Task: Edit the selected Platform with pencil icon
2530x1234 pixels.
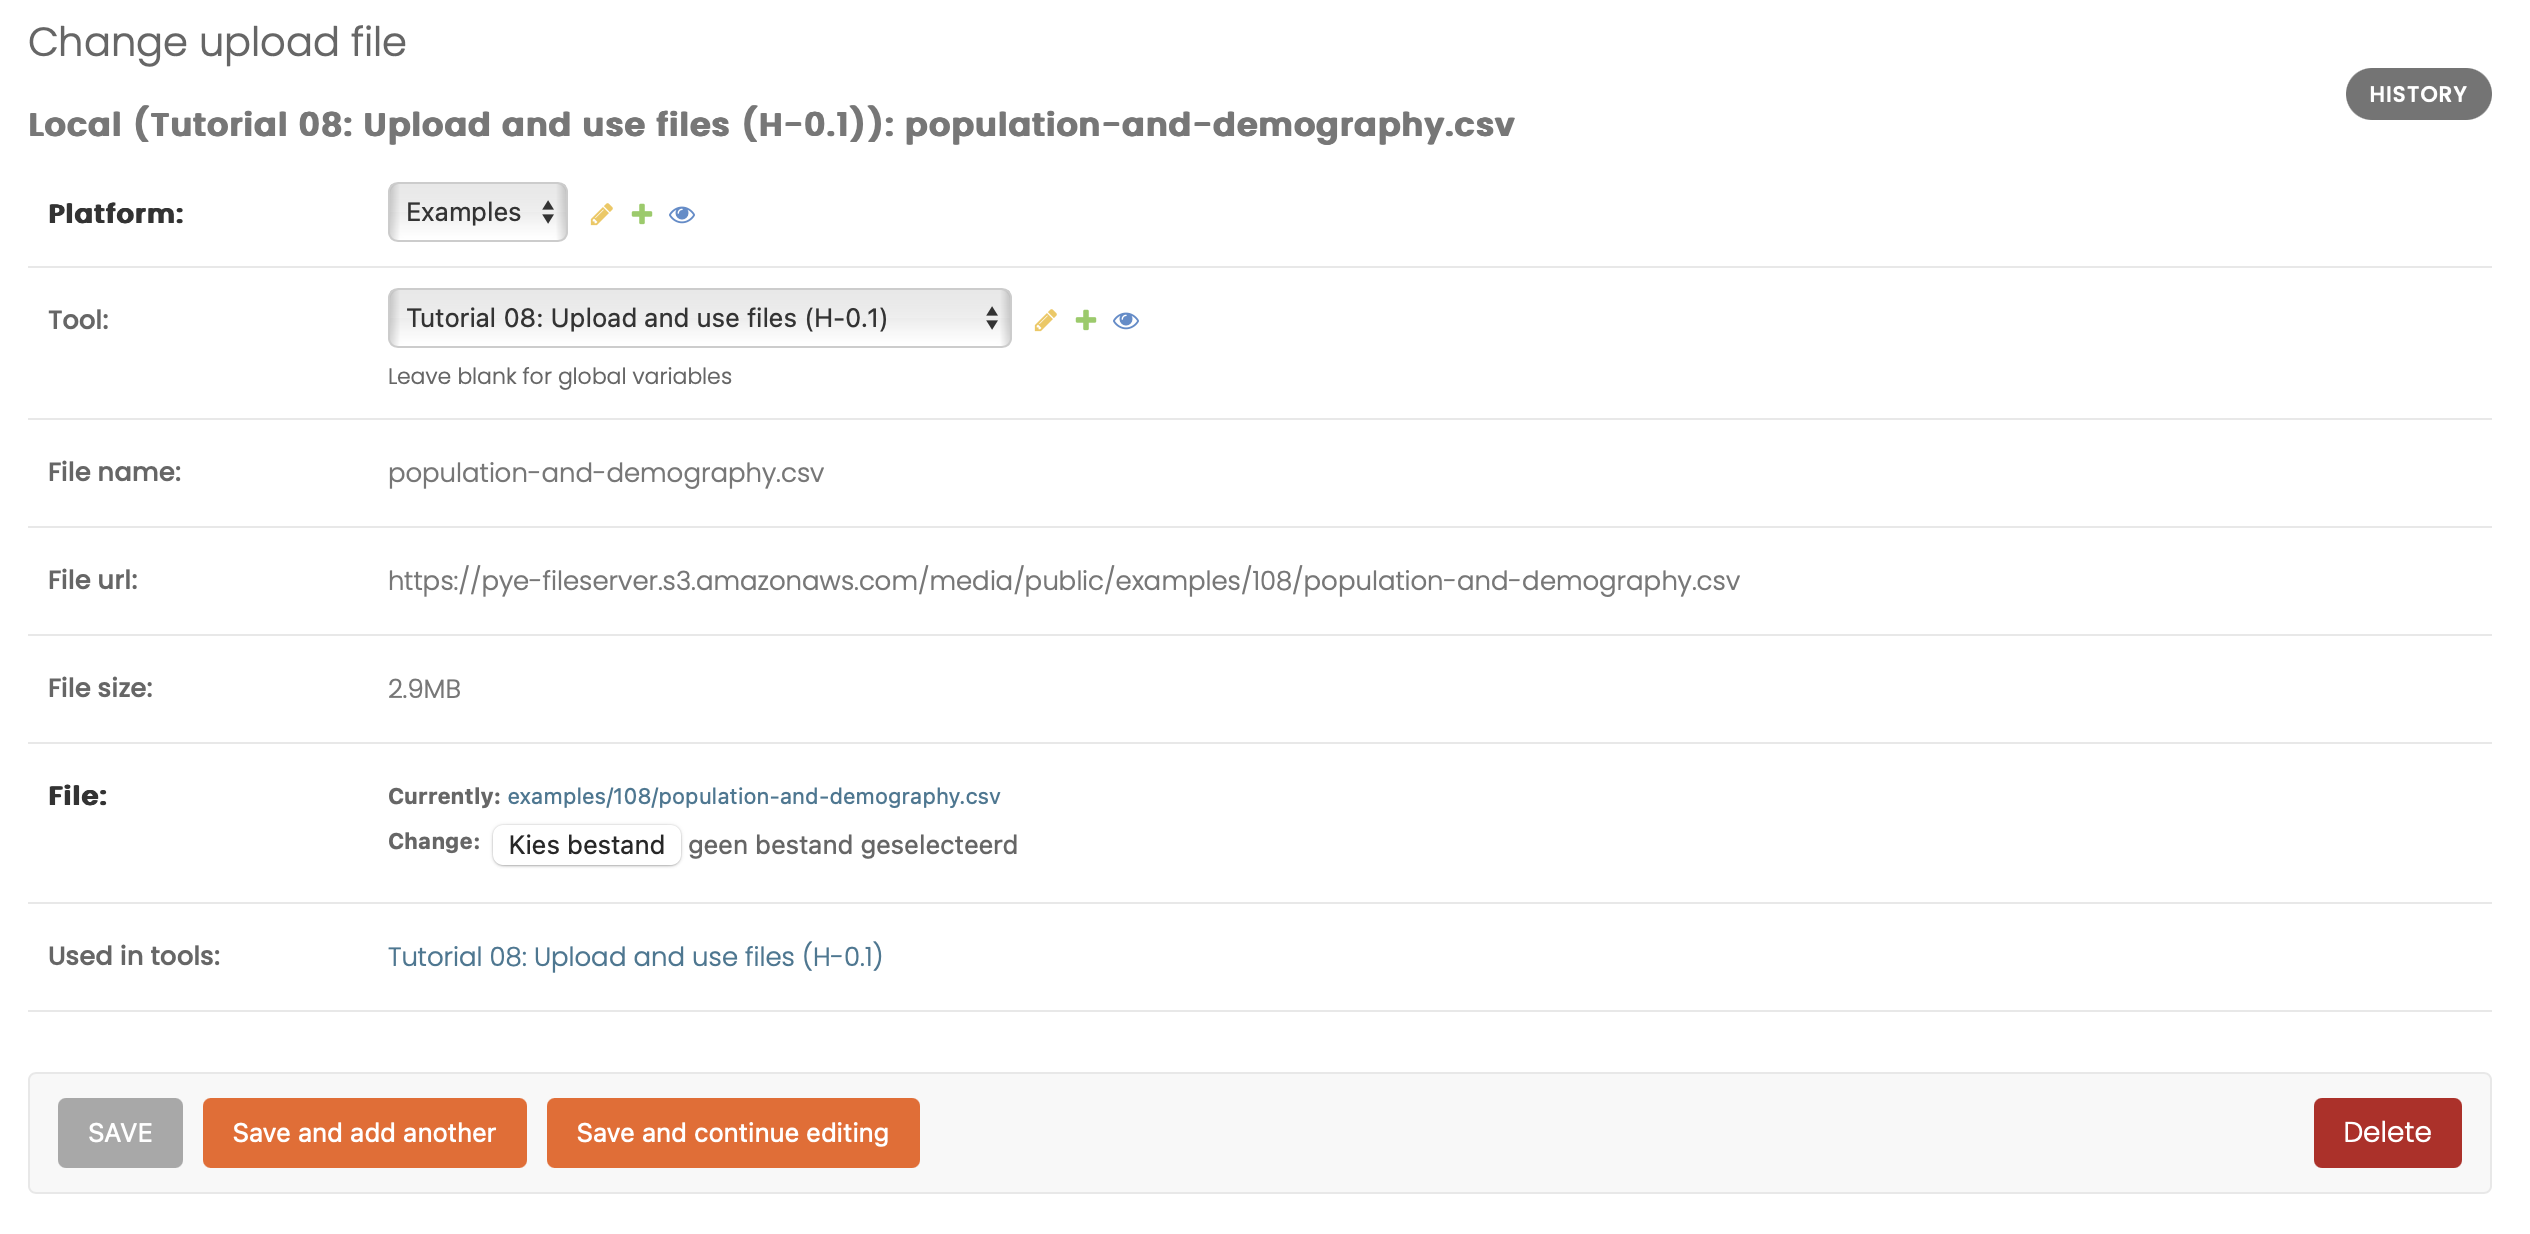Action: [601, 214]
